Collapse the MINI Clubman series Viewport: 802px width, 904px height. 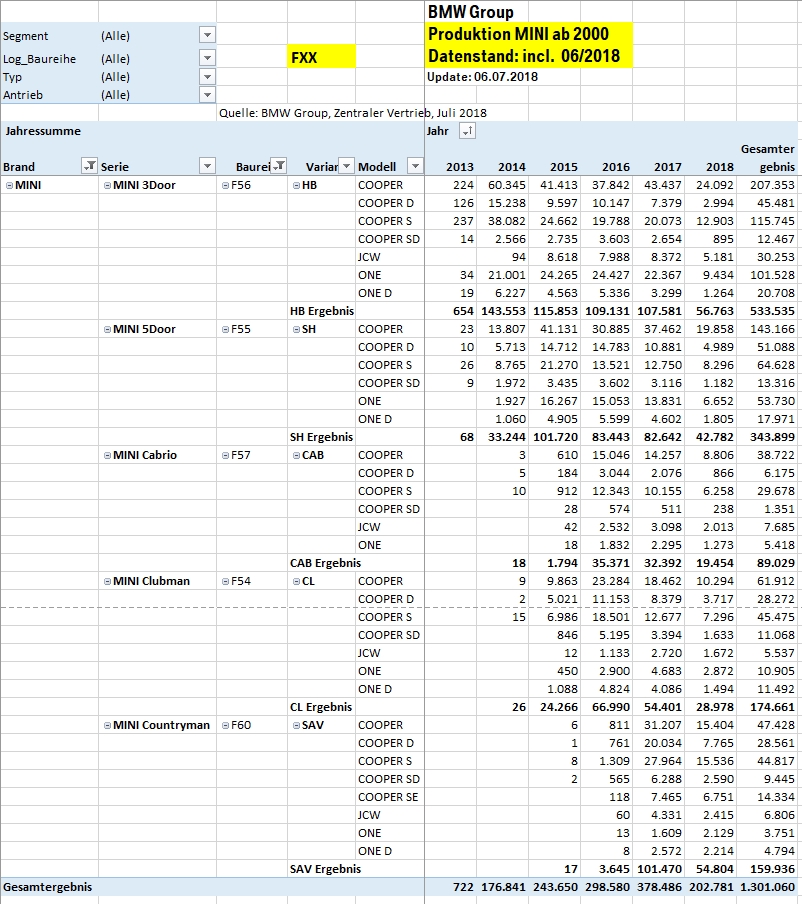pyautogui.click(x=107, y=582)
